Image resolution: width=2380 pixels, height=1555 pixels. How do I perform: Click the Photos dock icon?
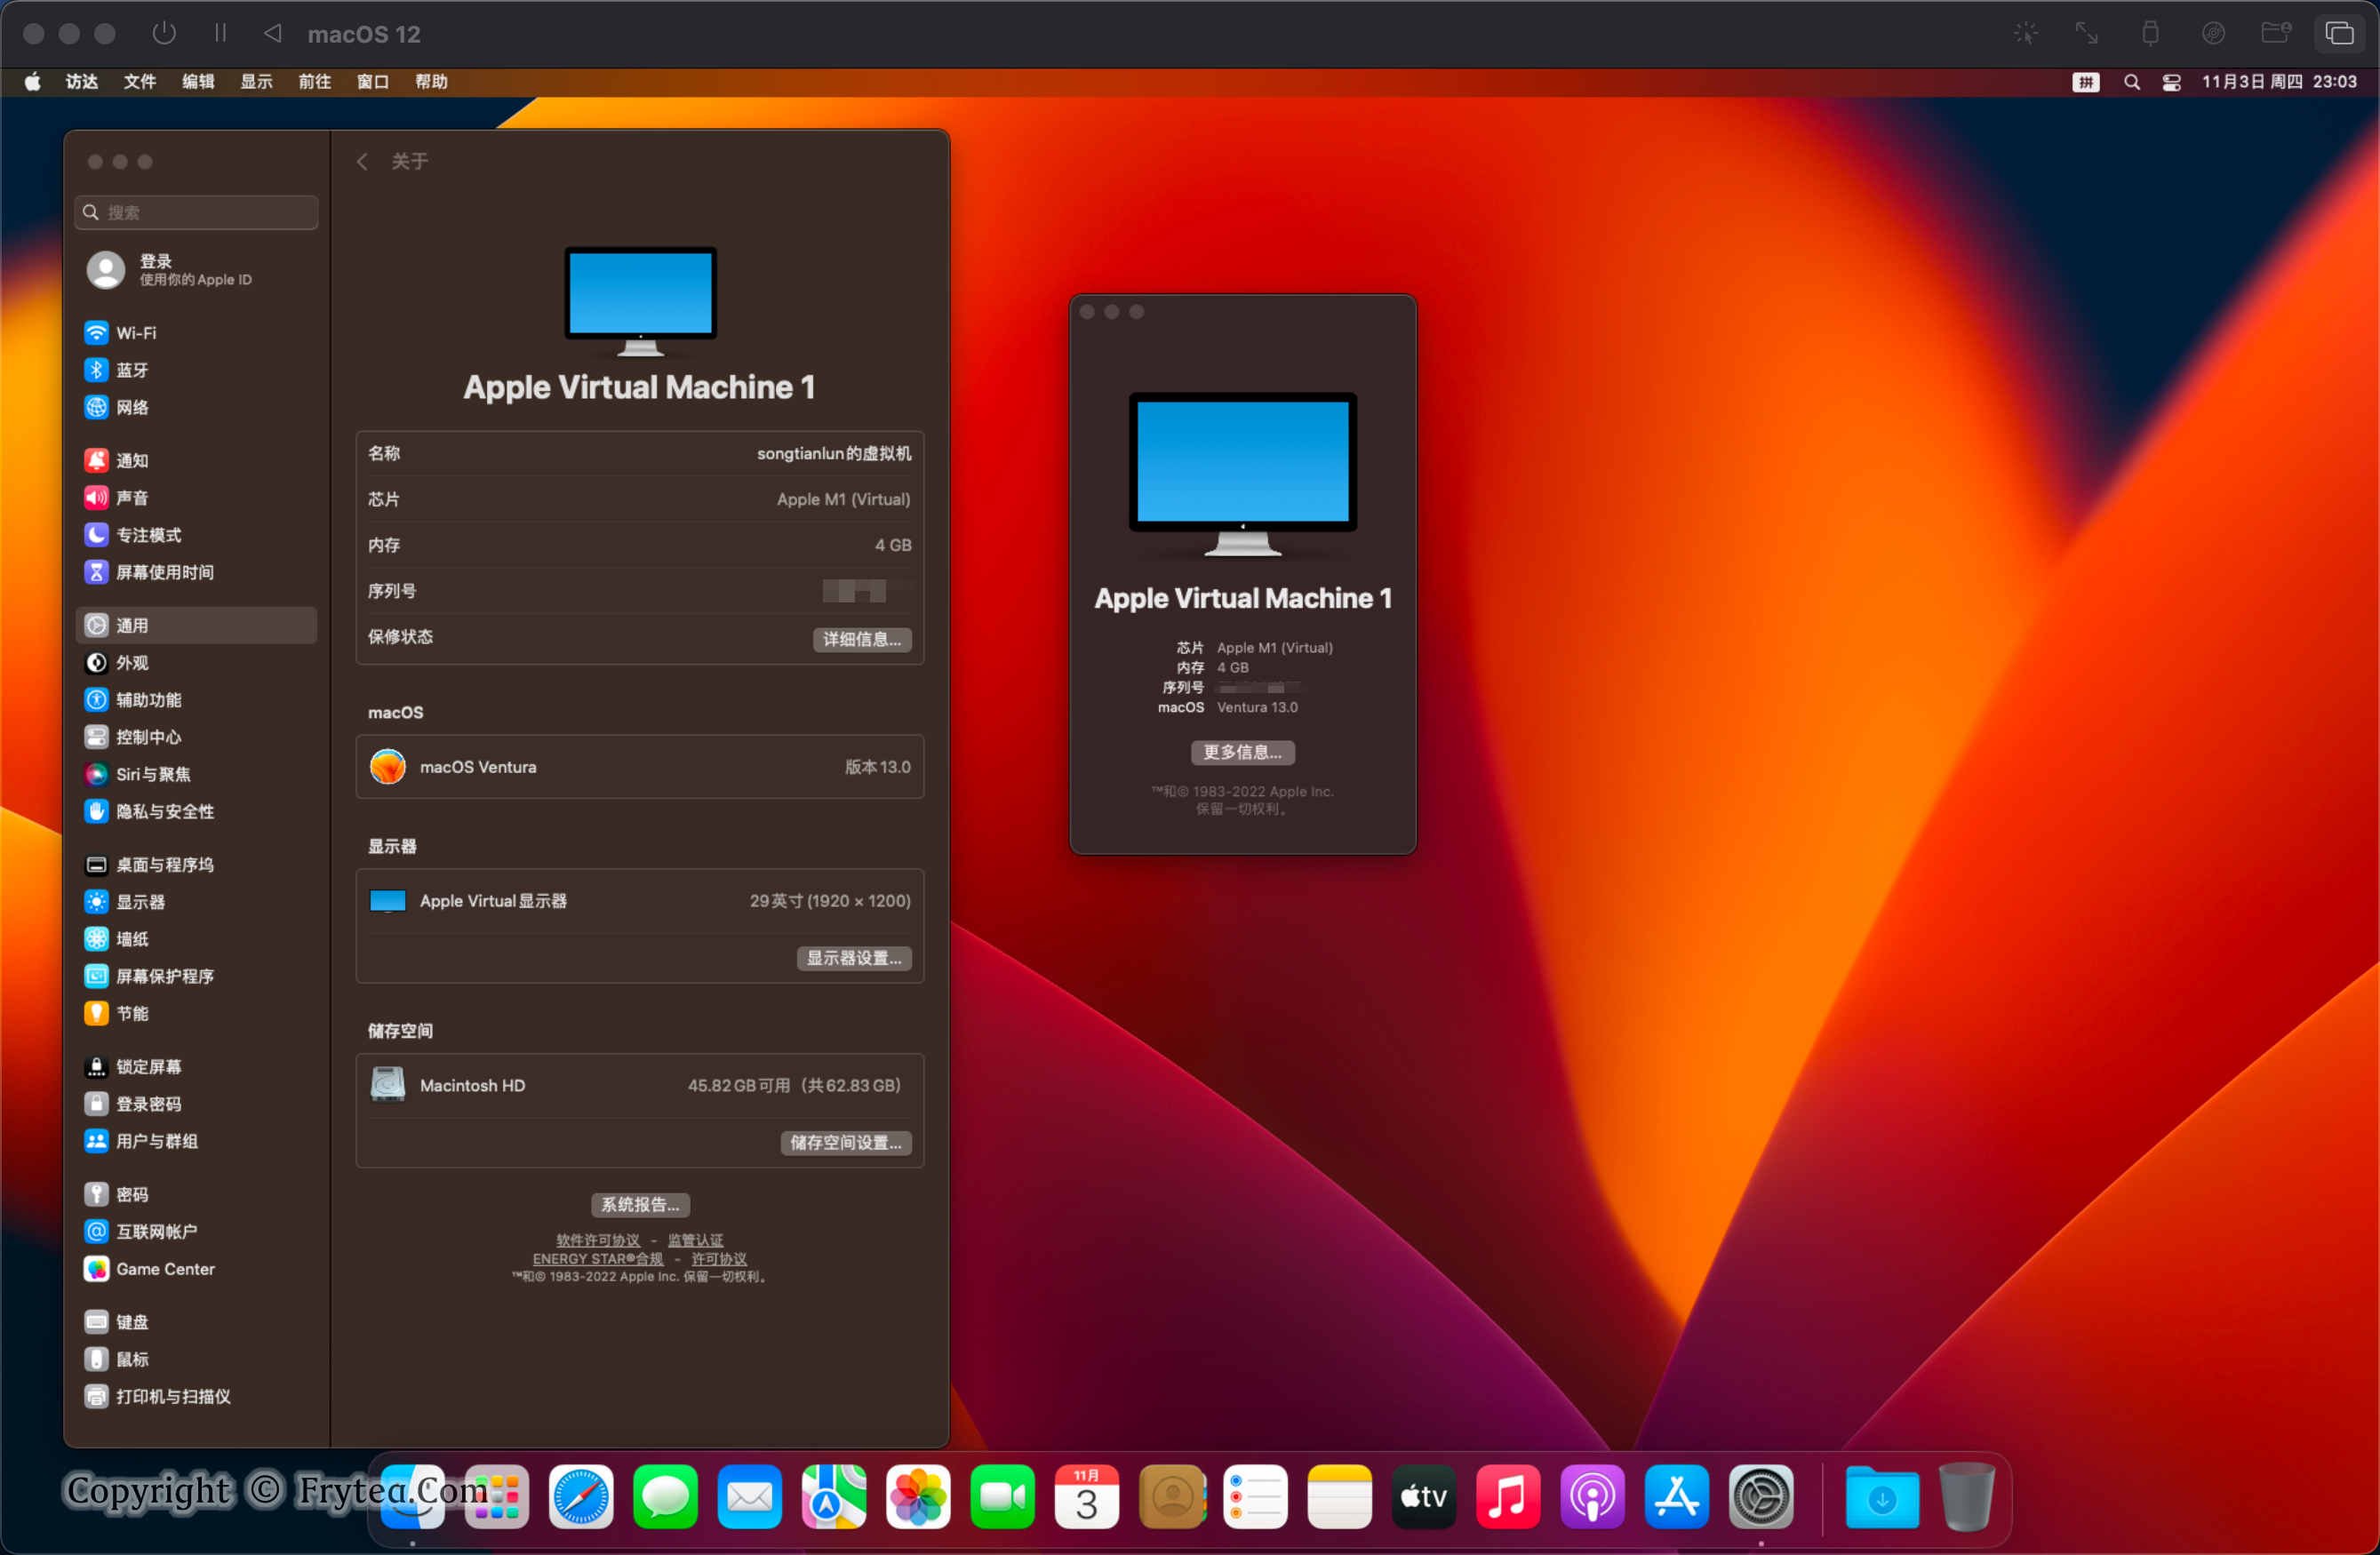click(x=918, y=1497)
